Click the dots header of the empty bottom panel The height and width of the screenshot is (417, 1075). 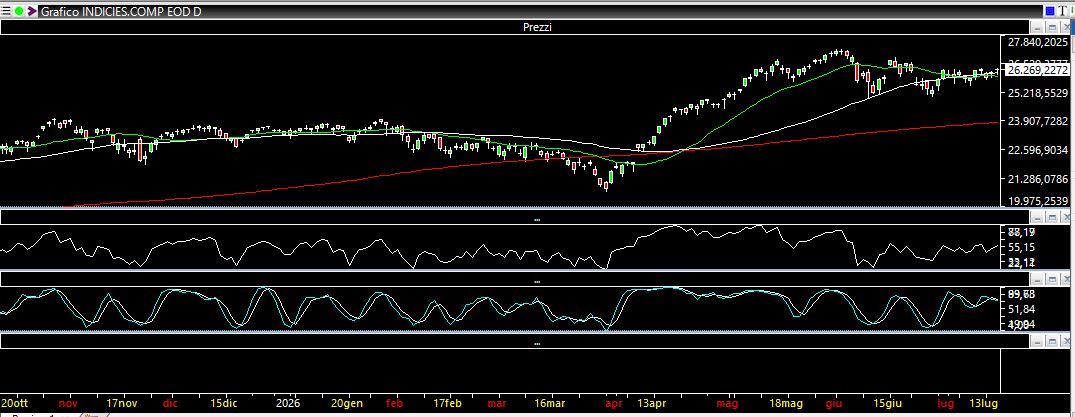pyautogui.click(x=515, y=342)
